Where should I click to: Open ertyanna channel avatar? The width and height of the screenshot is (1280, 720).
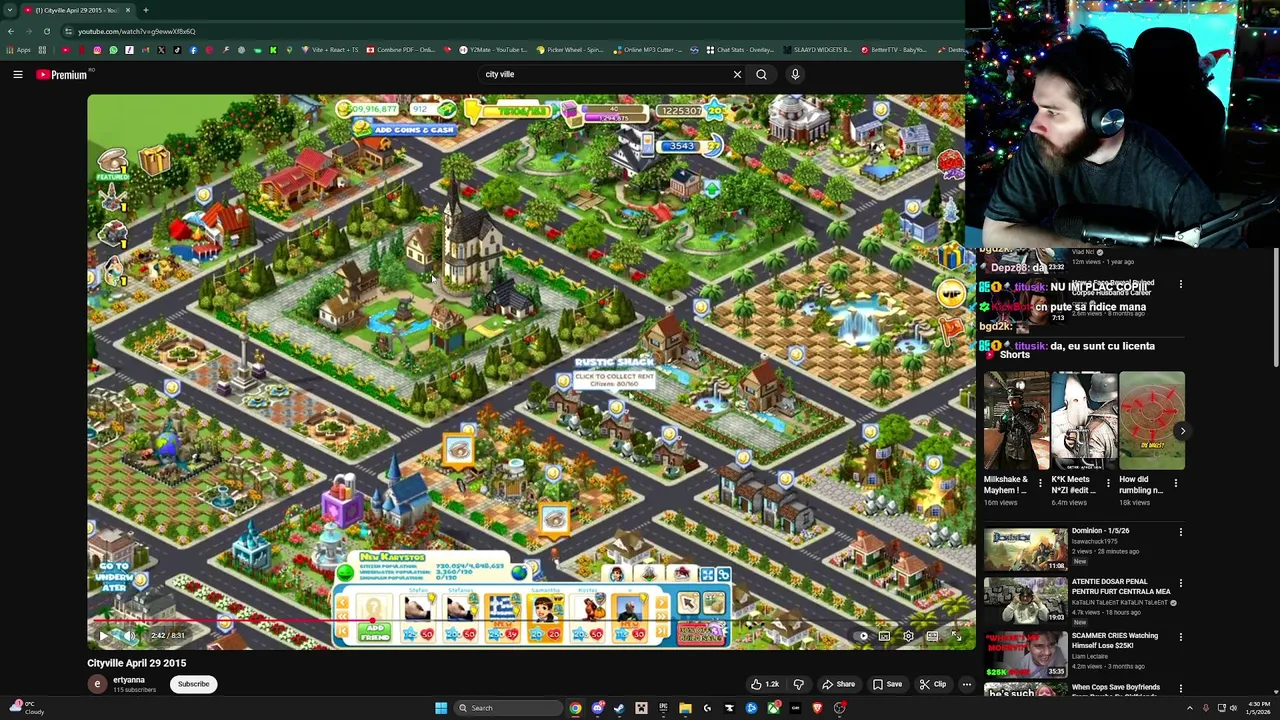[97, 684]
